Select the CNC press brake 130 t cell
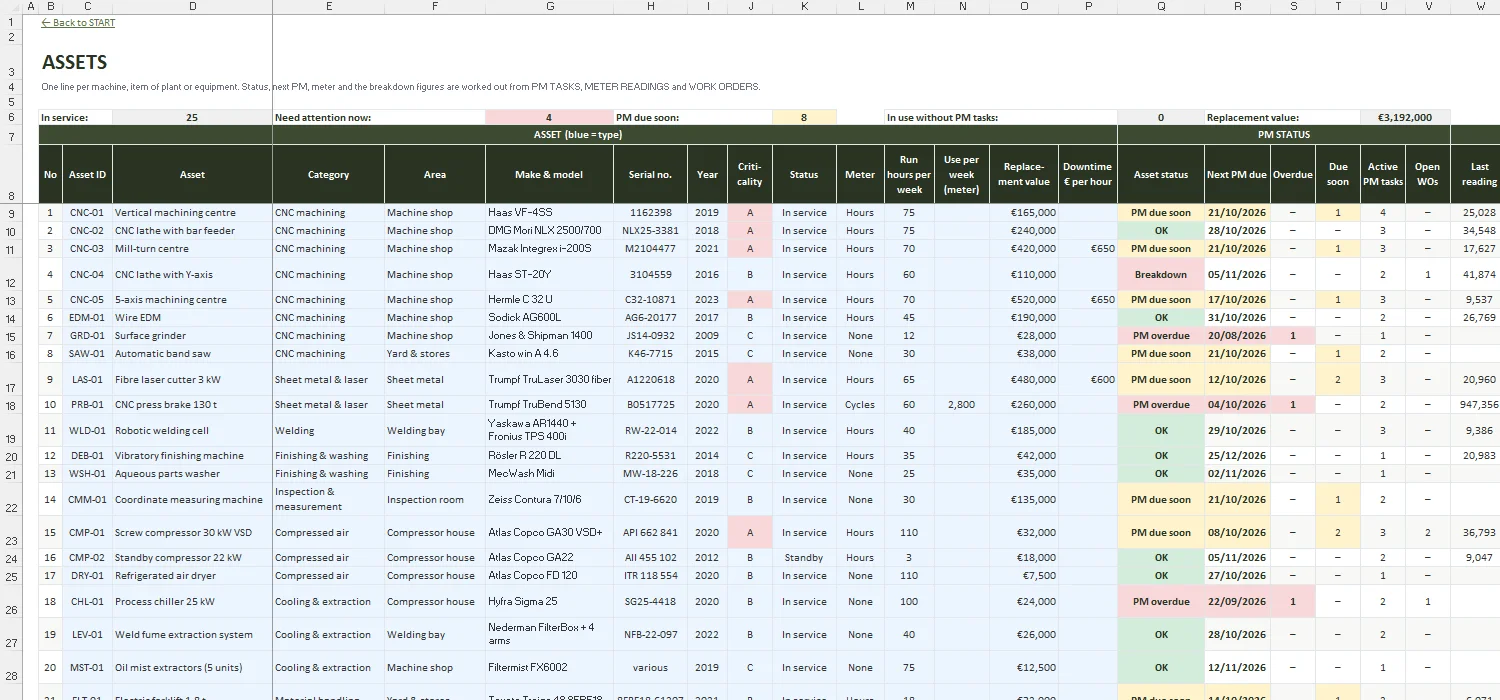 pos(192,405)
